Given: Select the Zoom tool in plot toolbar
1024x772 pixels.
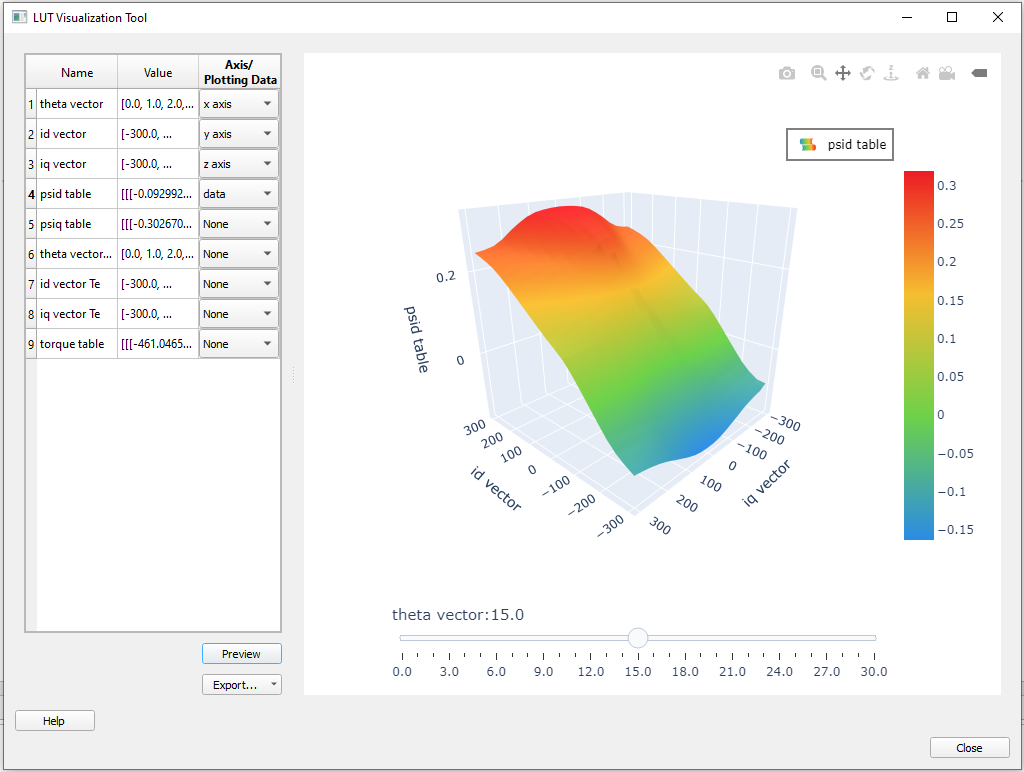Looking at the screenshot, I should 818,73.
